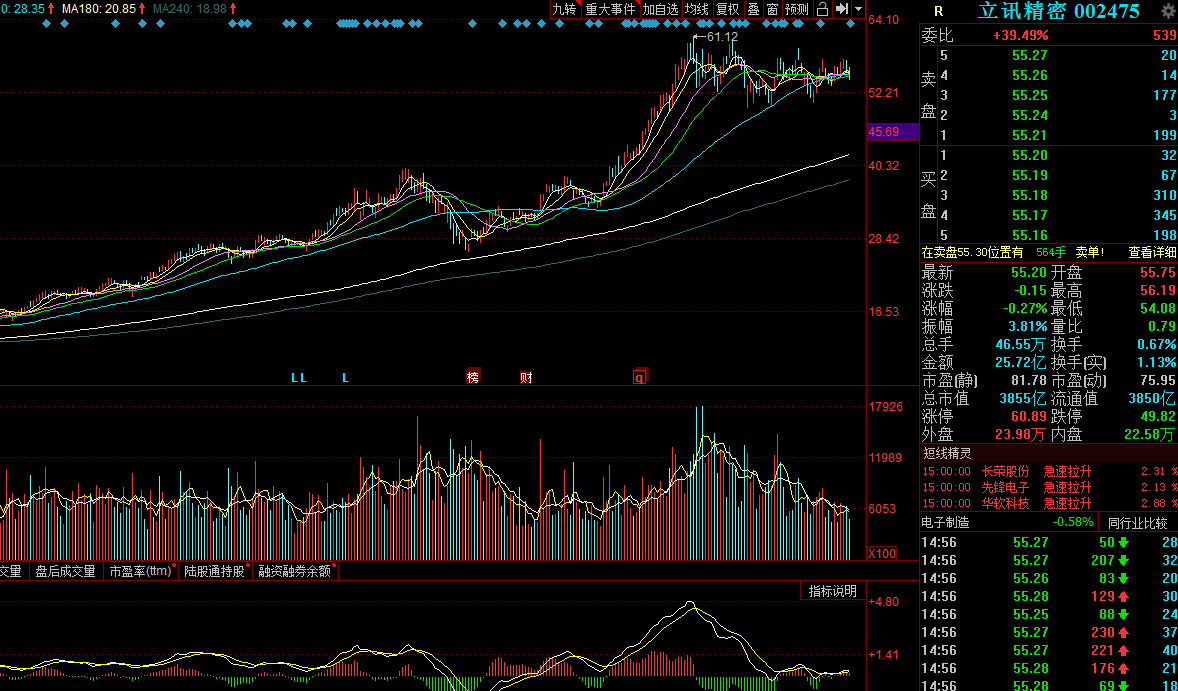Screen dimensions: 1178x691
Task: Open the 重大事件 major events list
Action: click(x=610, y=9)
